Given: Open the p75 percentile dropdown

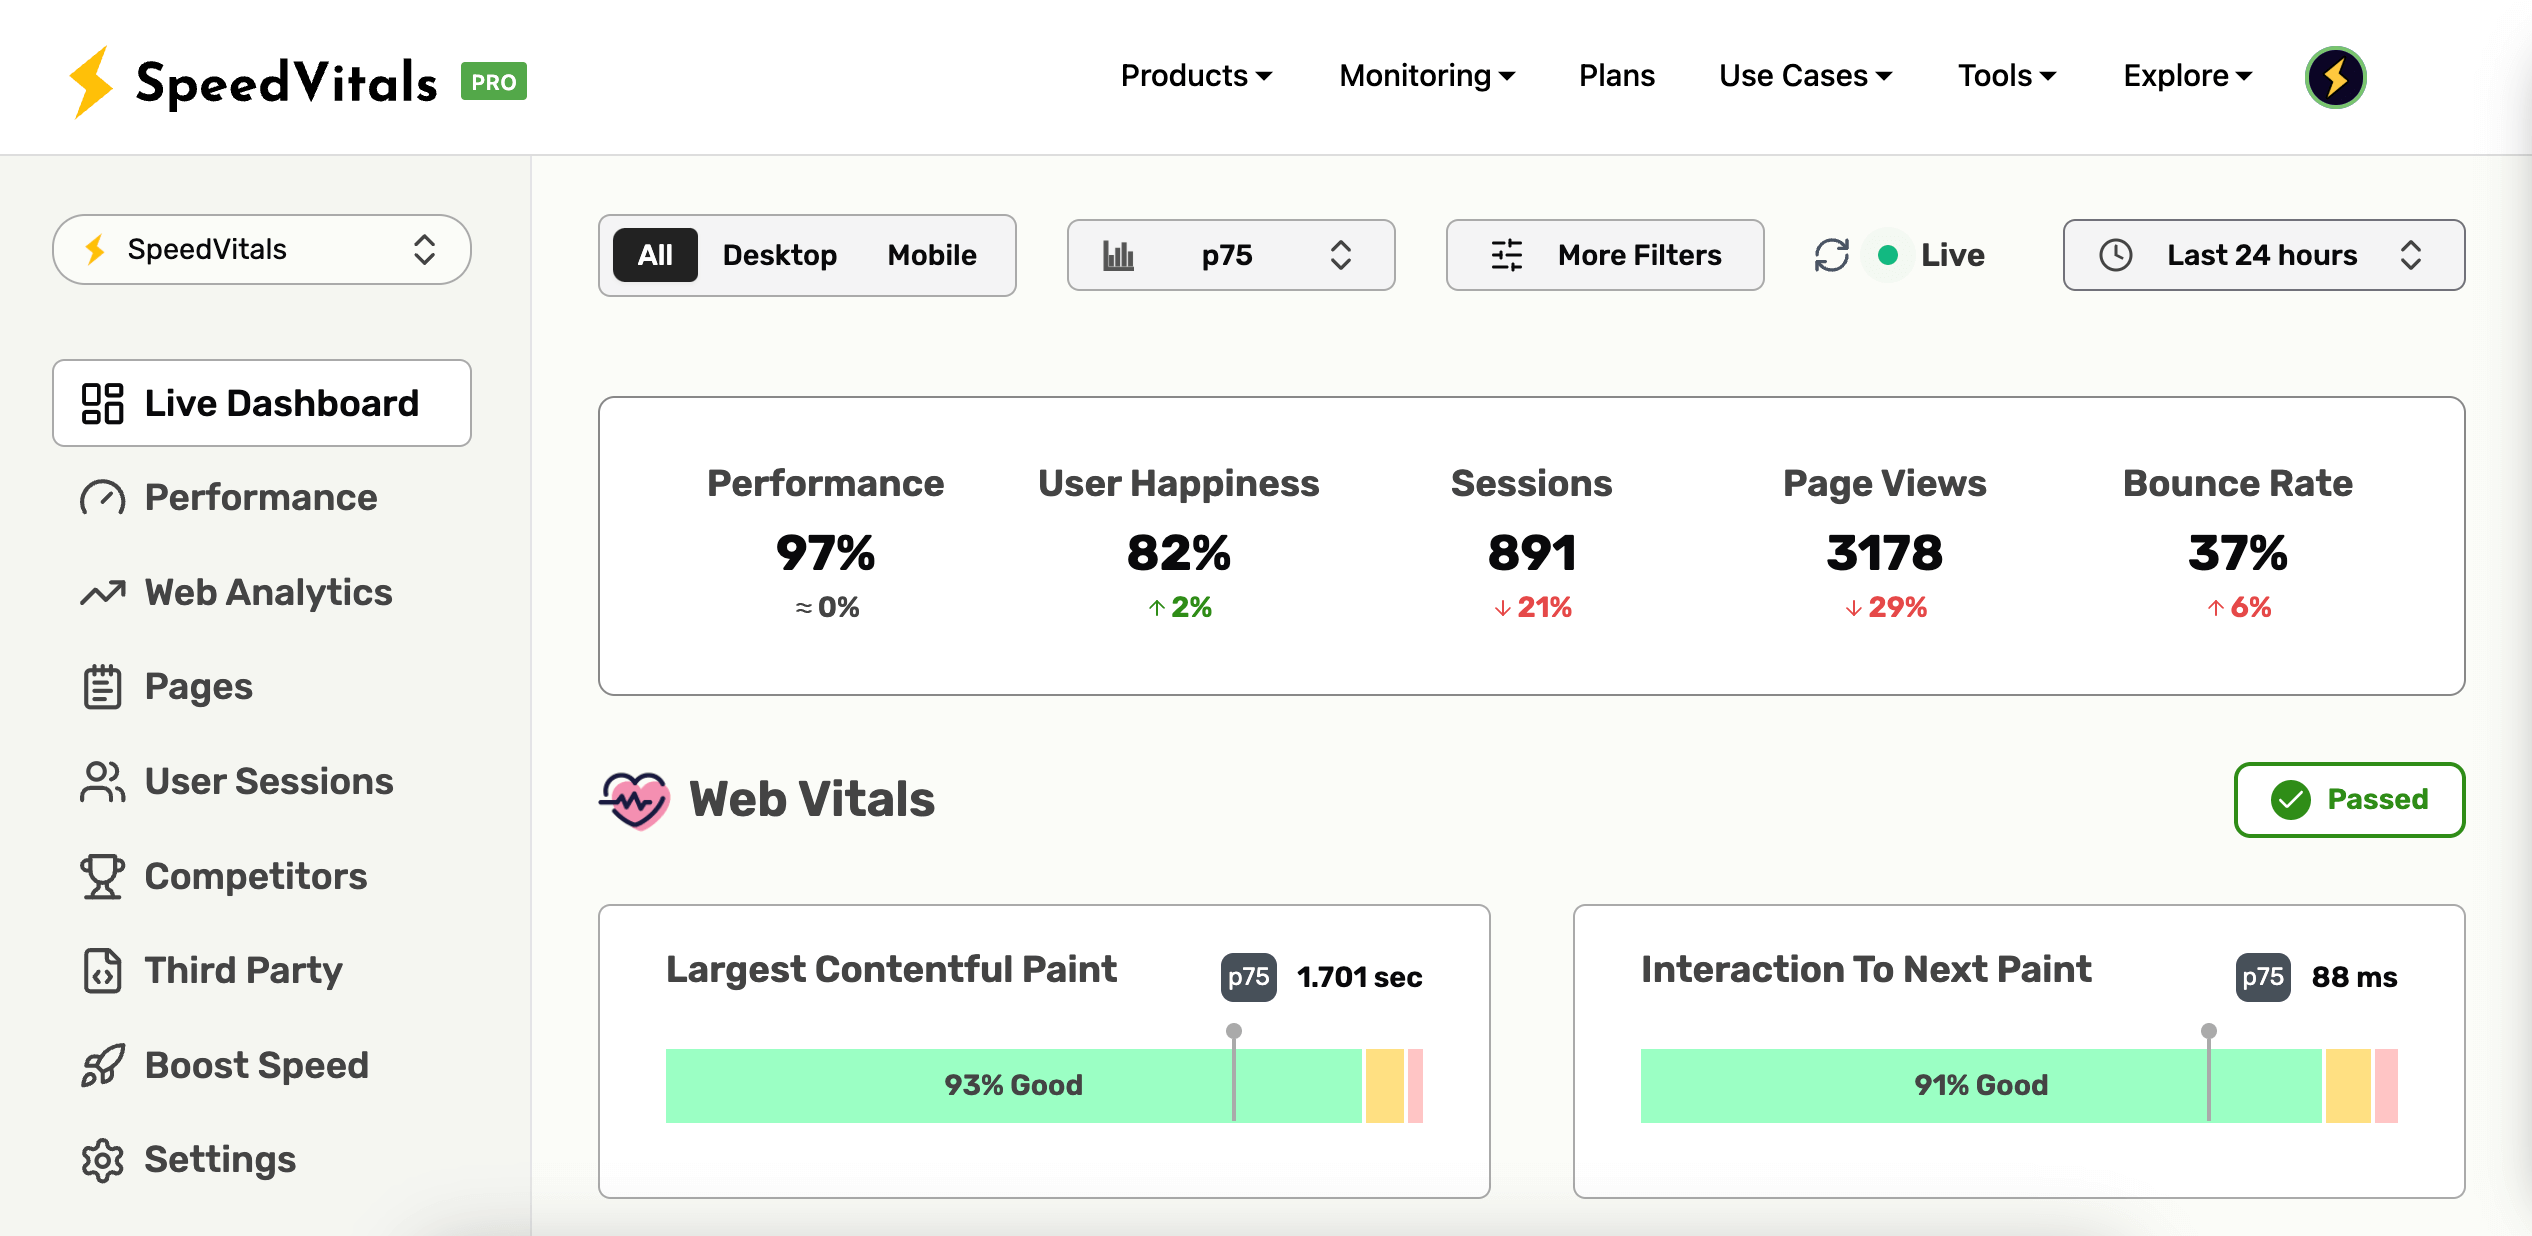Looking at the screenshot, I should coord(1230,255).
